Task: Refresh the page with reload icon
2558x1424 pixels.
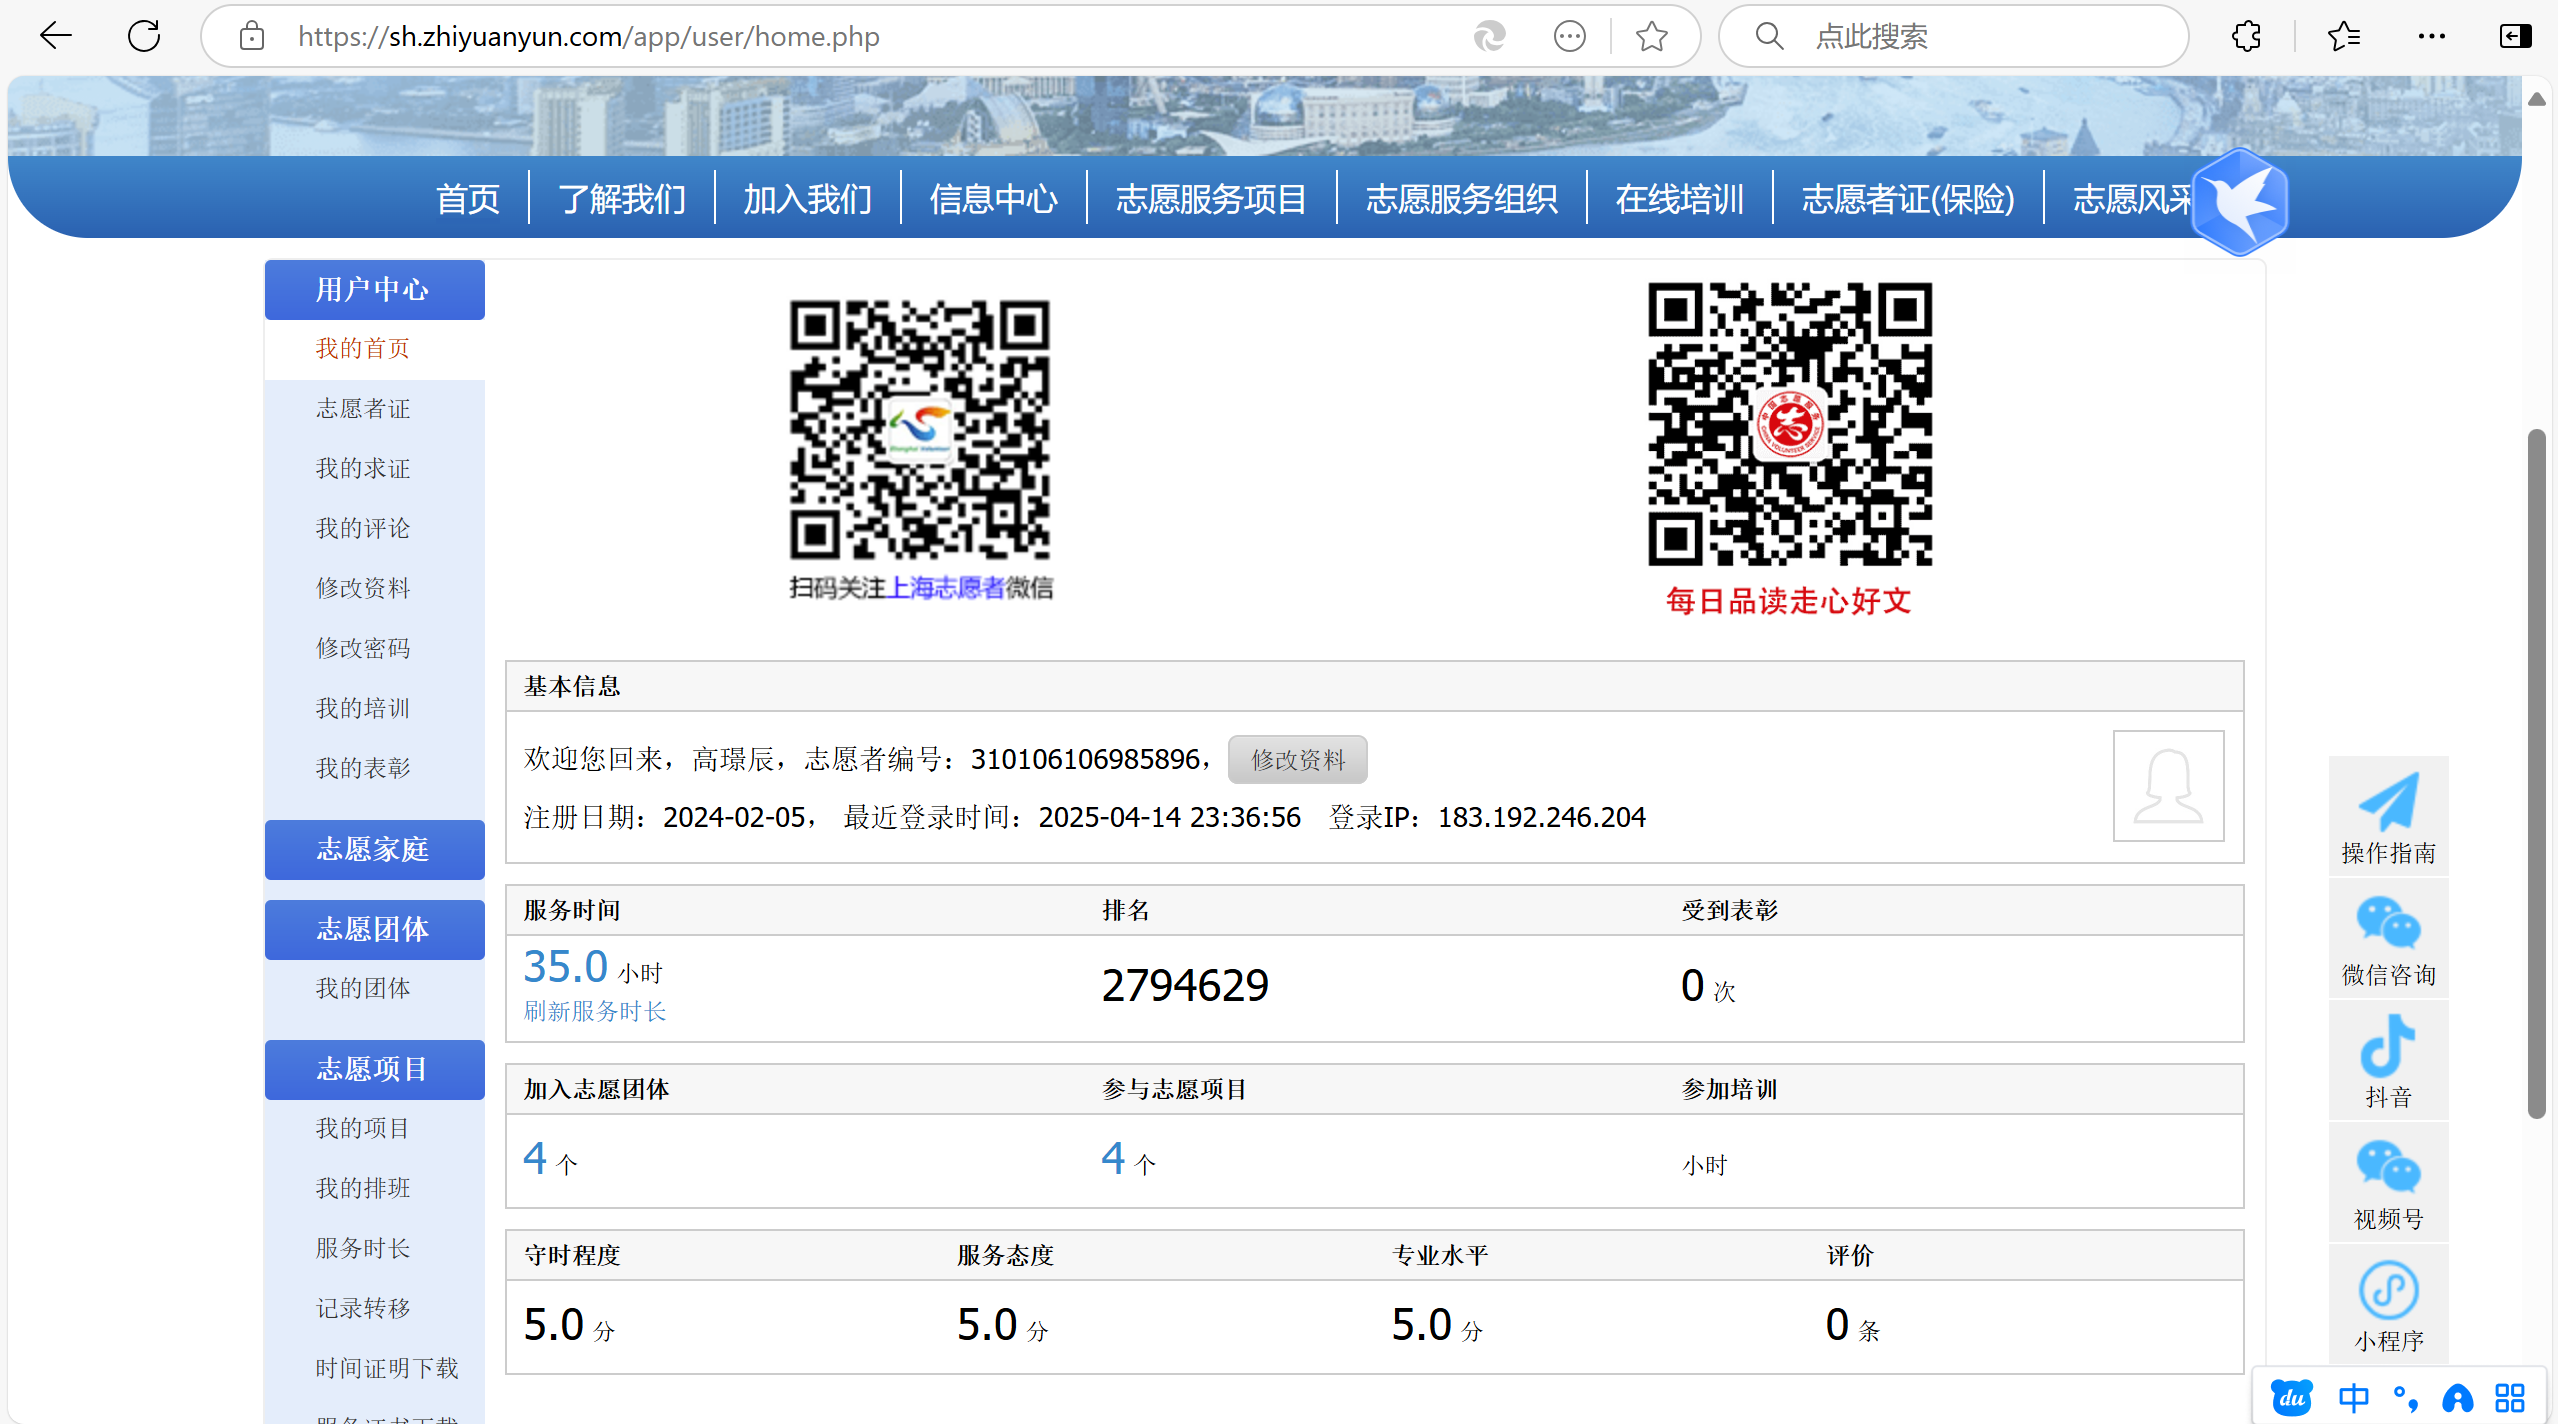Action: pyautogui.click(x=144, y=36)
